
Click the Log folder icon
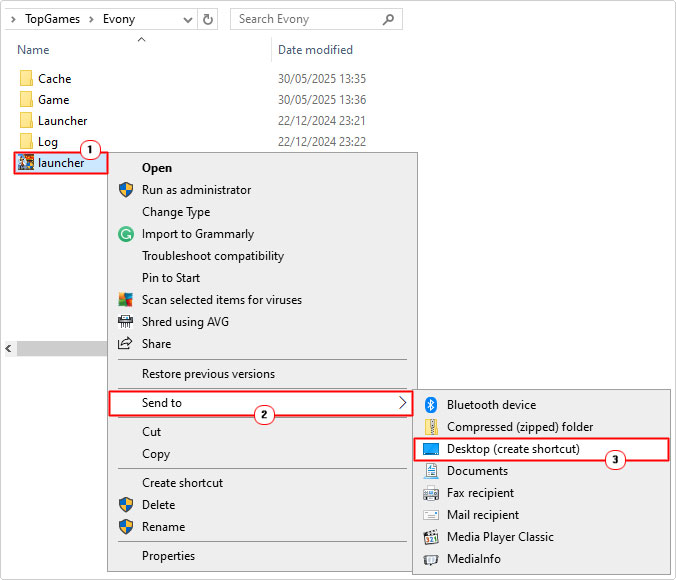[x=26, y=142]
